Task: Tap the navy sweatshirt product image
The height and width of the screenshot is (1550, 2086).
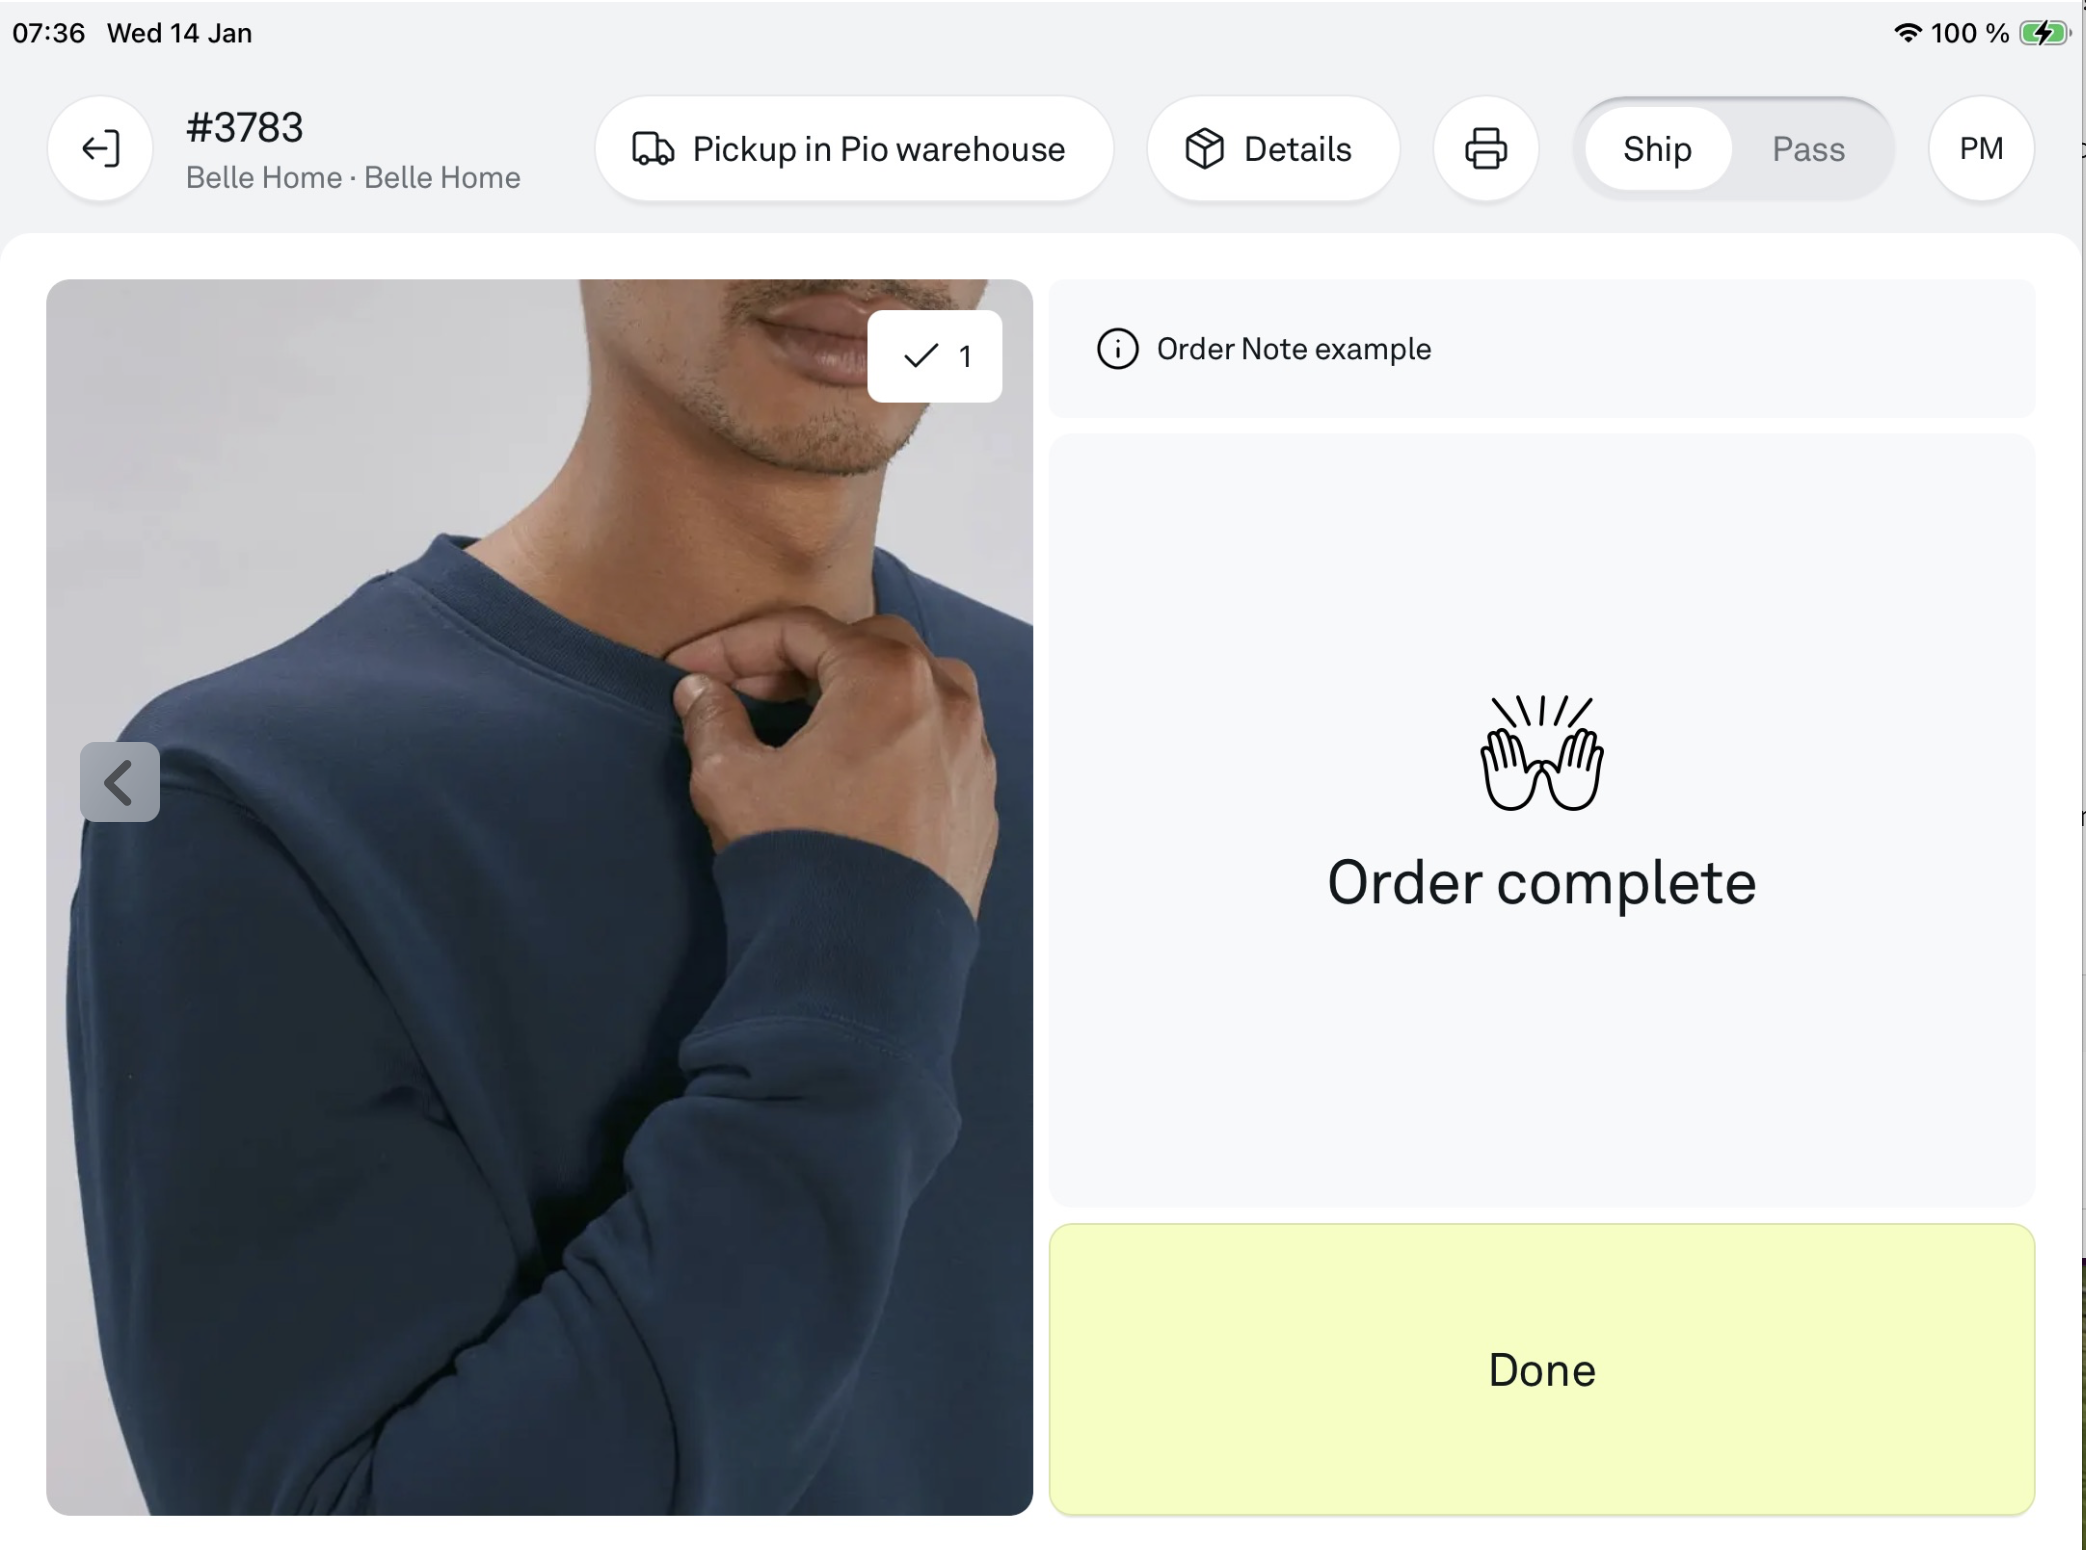Action: coord(539,897)
